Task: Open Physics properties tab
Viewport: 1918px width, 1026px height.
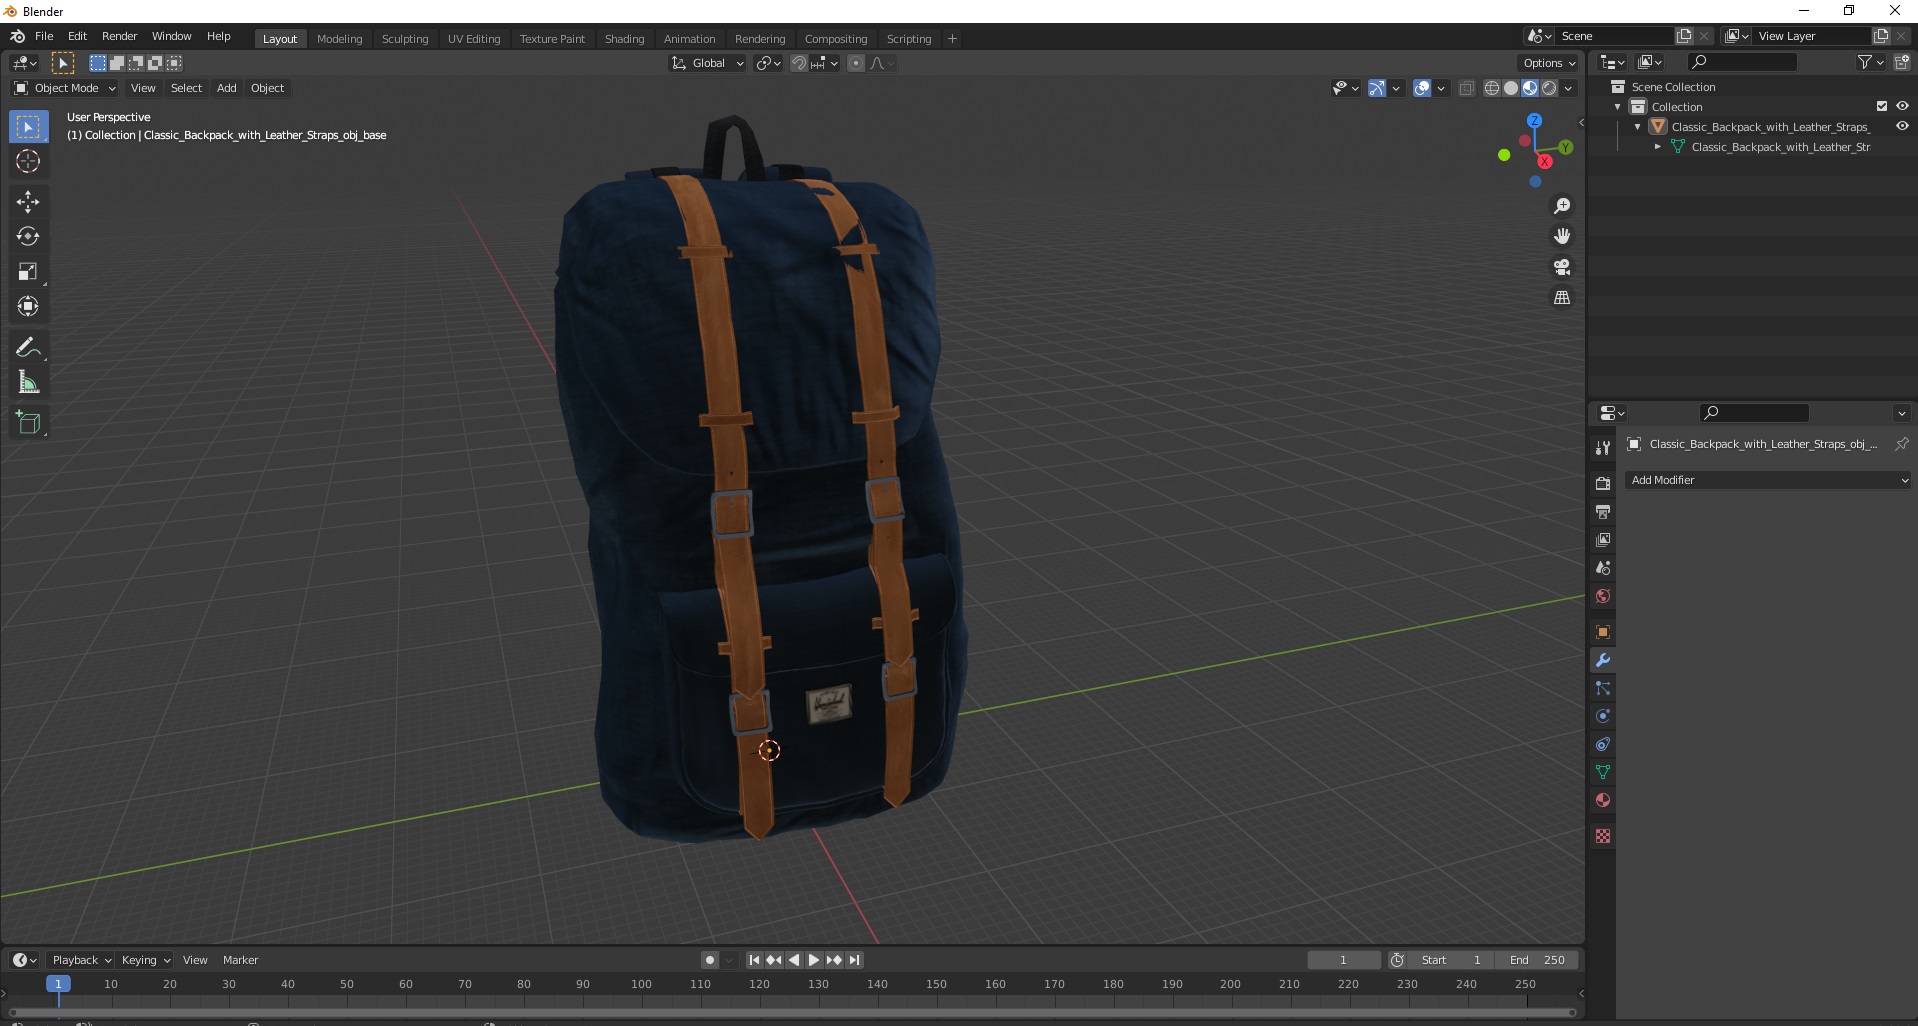Action: coord(1603,716)
